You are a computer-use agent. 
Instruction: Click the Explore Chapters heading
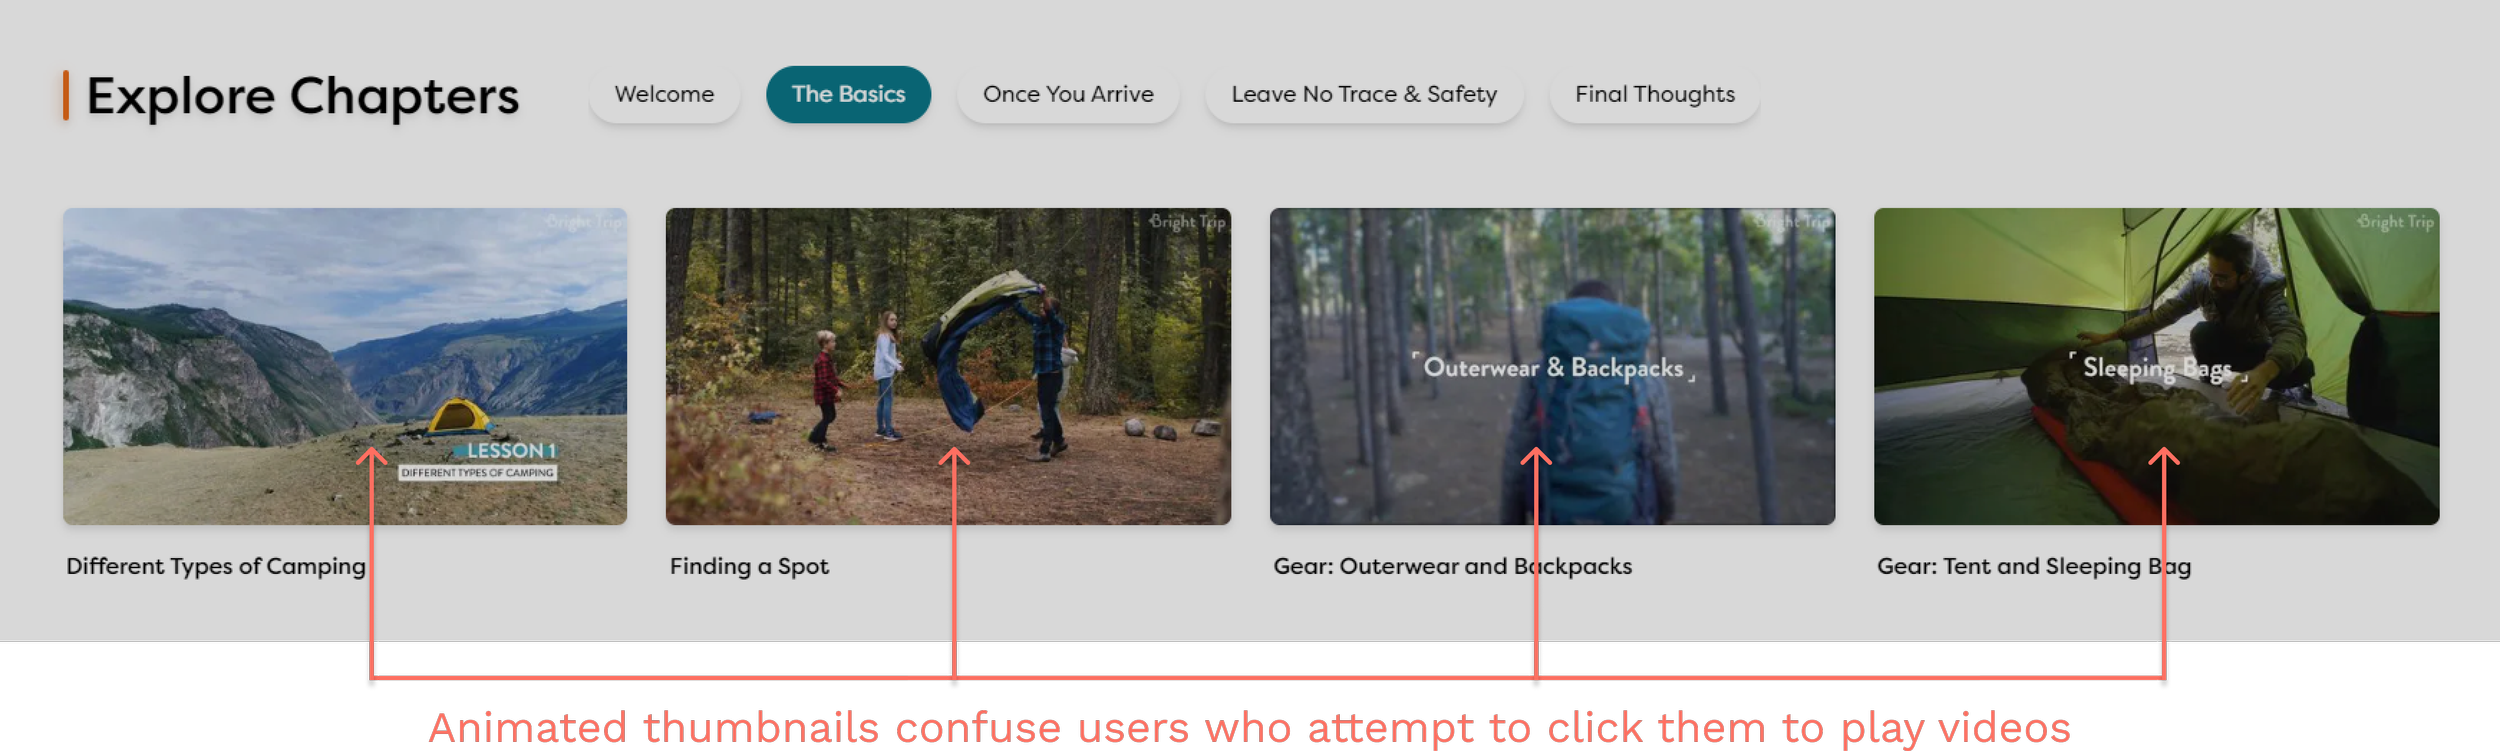(x=302, y=96)
